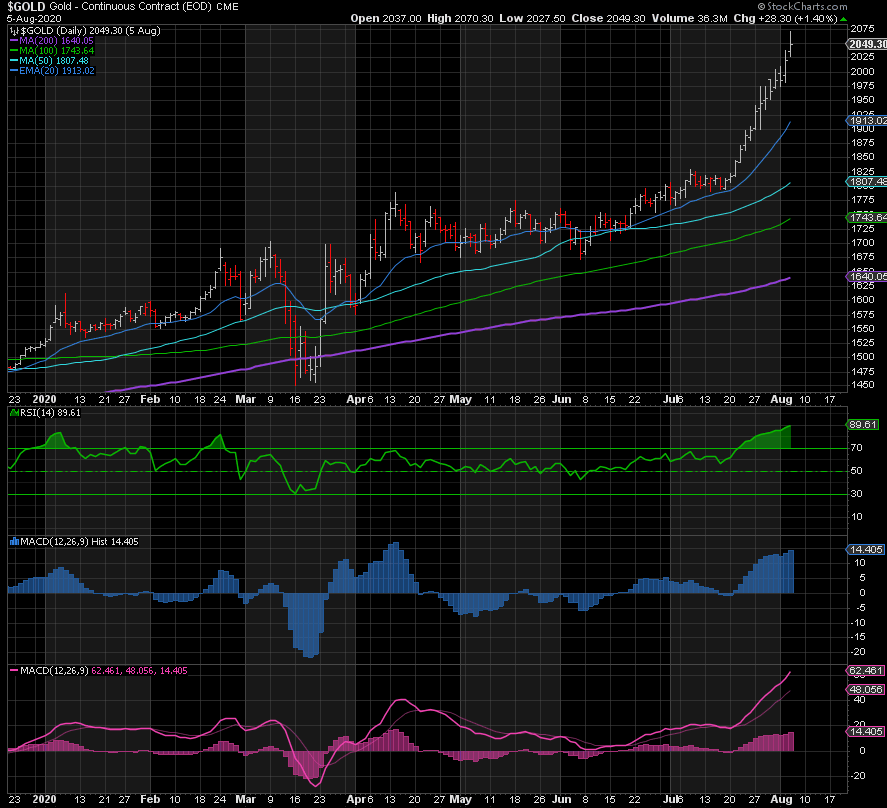887x808 pixels.
Task: Click the green MA(100) legend swatch
Action: click(14, 51)
